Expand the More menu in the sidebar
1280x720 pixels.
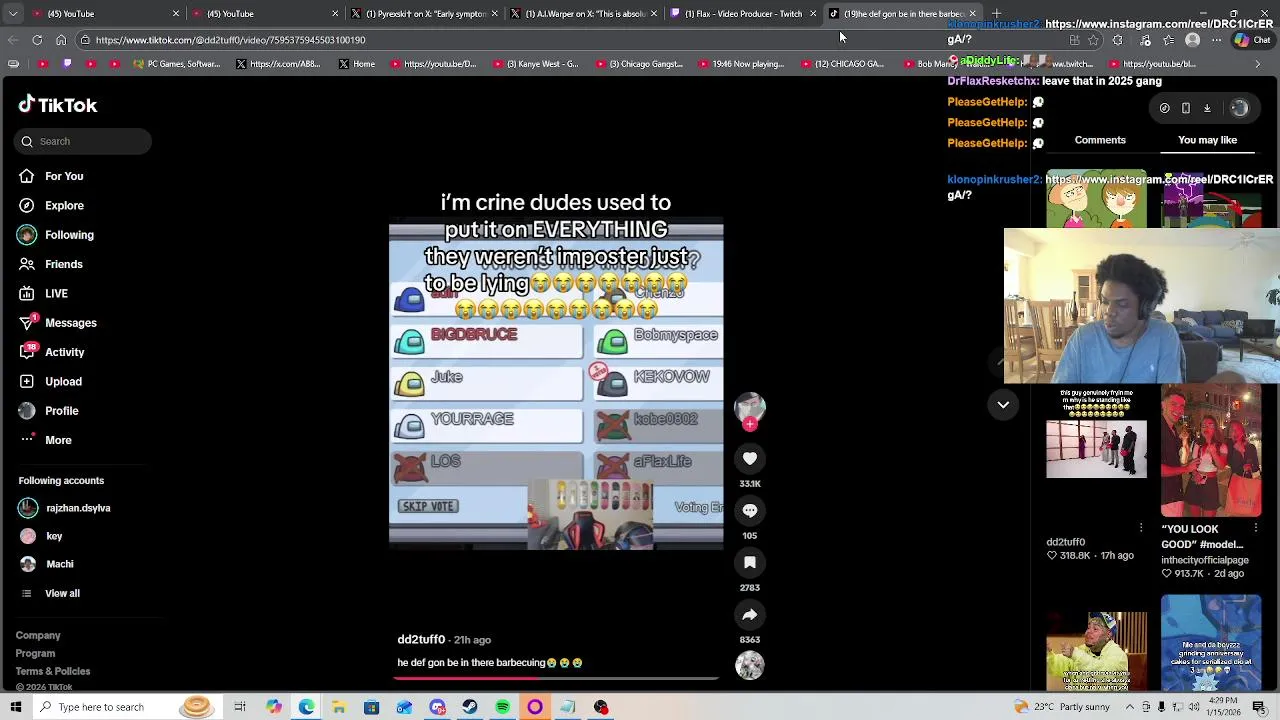[x=45, y=440]
